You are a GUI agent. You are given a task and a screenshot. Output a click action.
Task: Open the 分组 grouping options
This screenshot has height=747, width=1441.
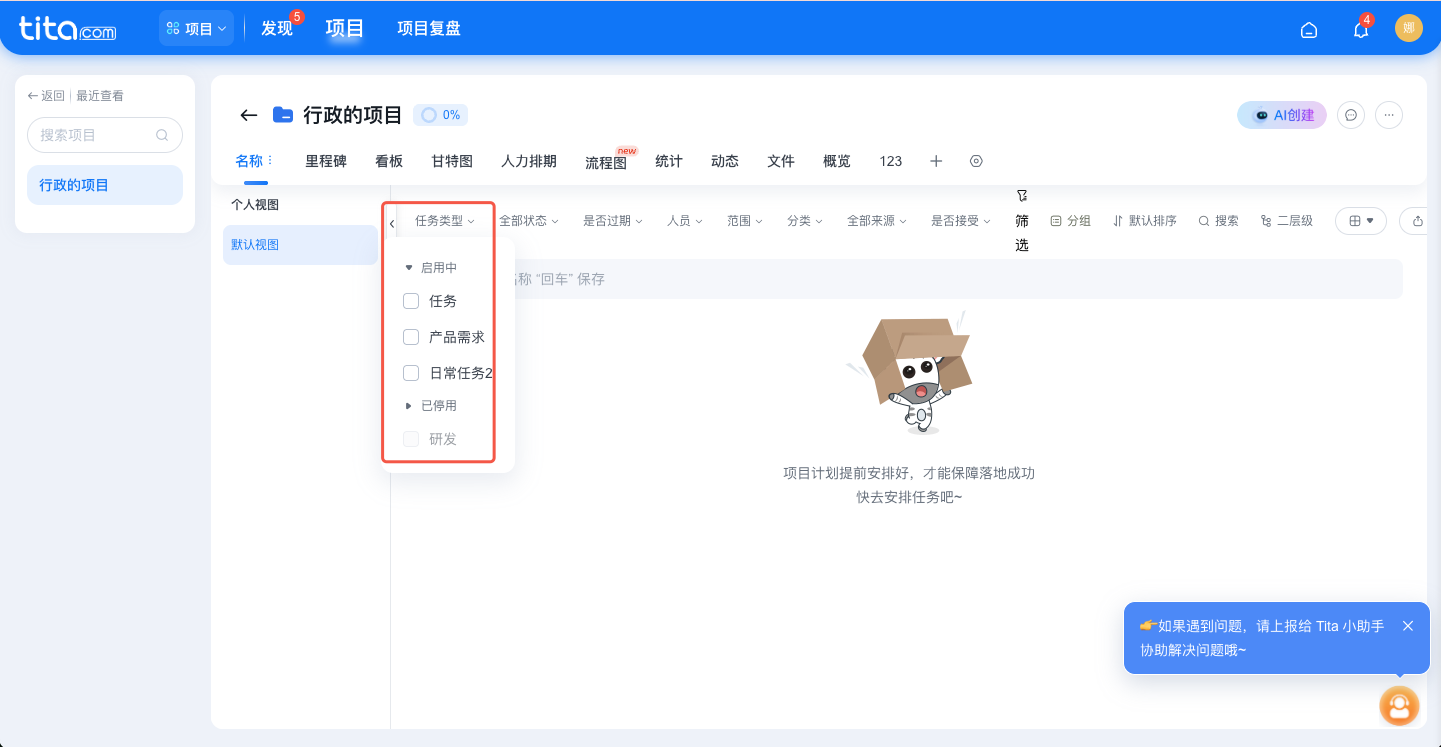[1072, 220]
